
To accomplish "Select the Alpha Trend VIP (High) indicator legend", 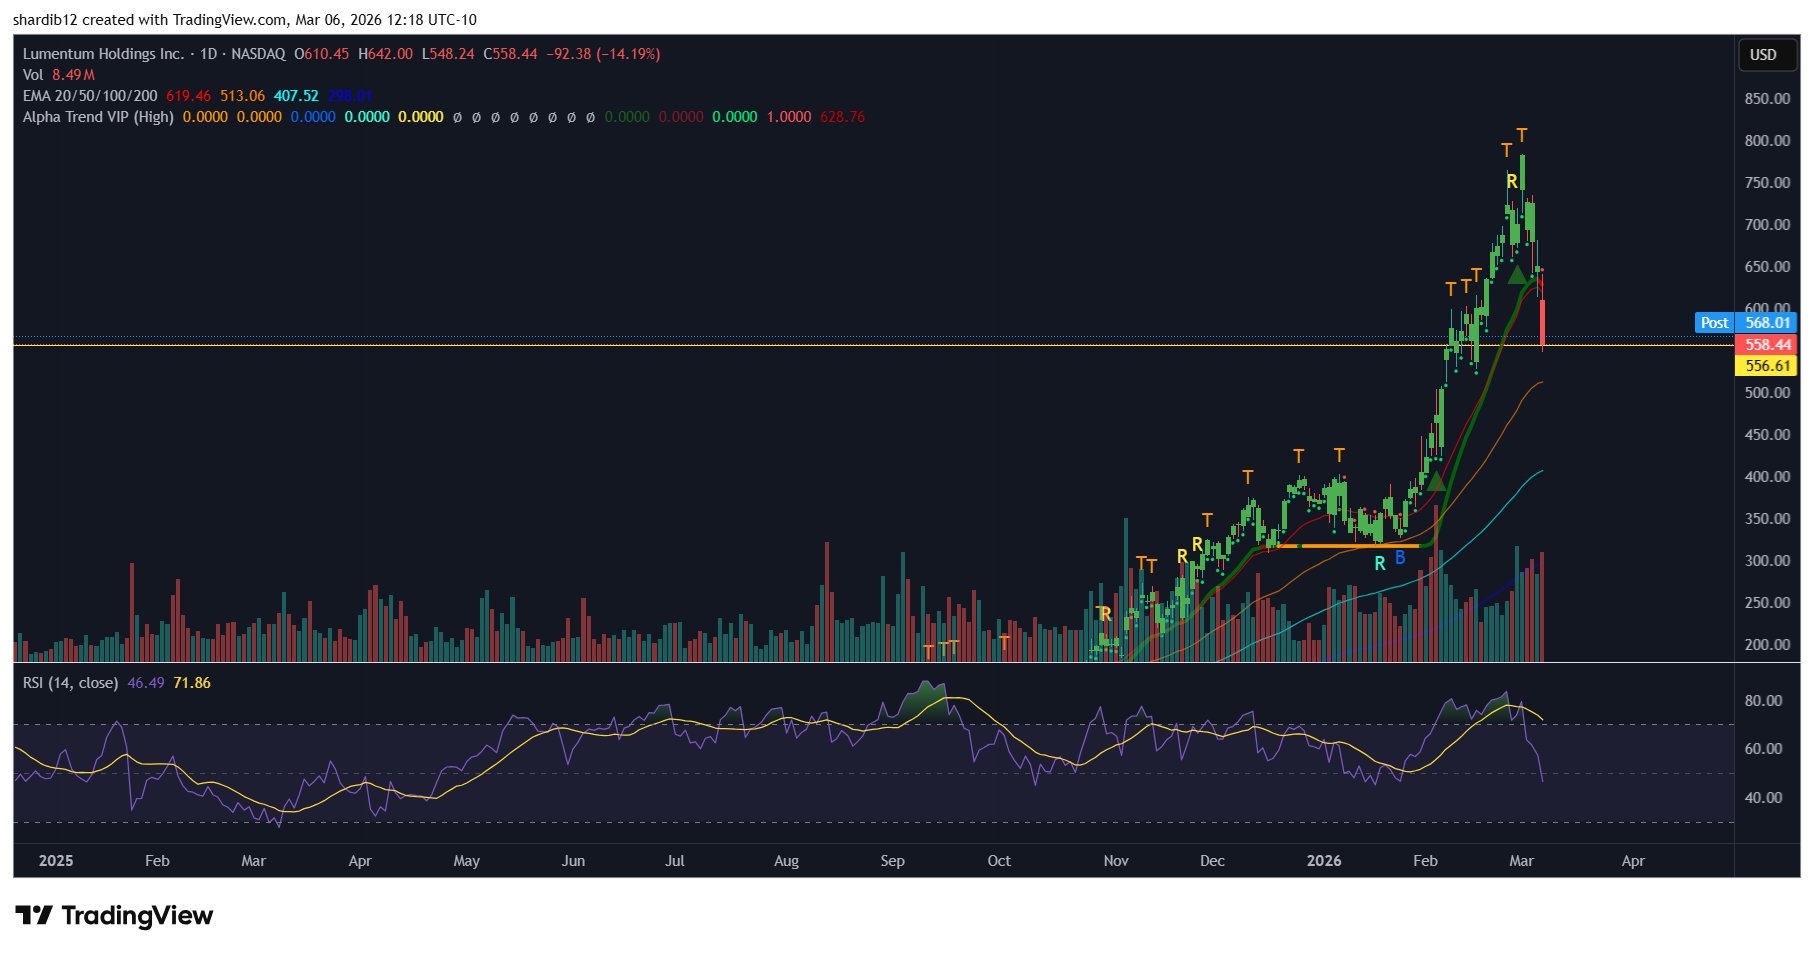I will pyautogui.click(x=98, y=117).
